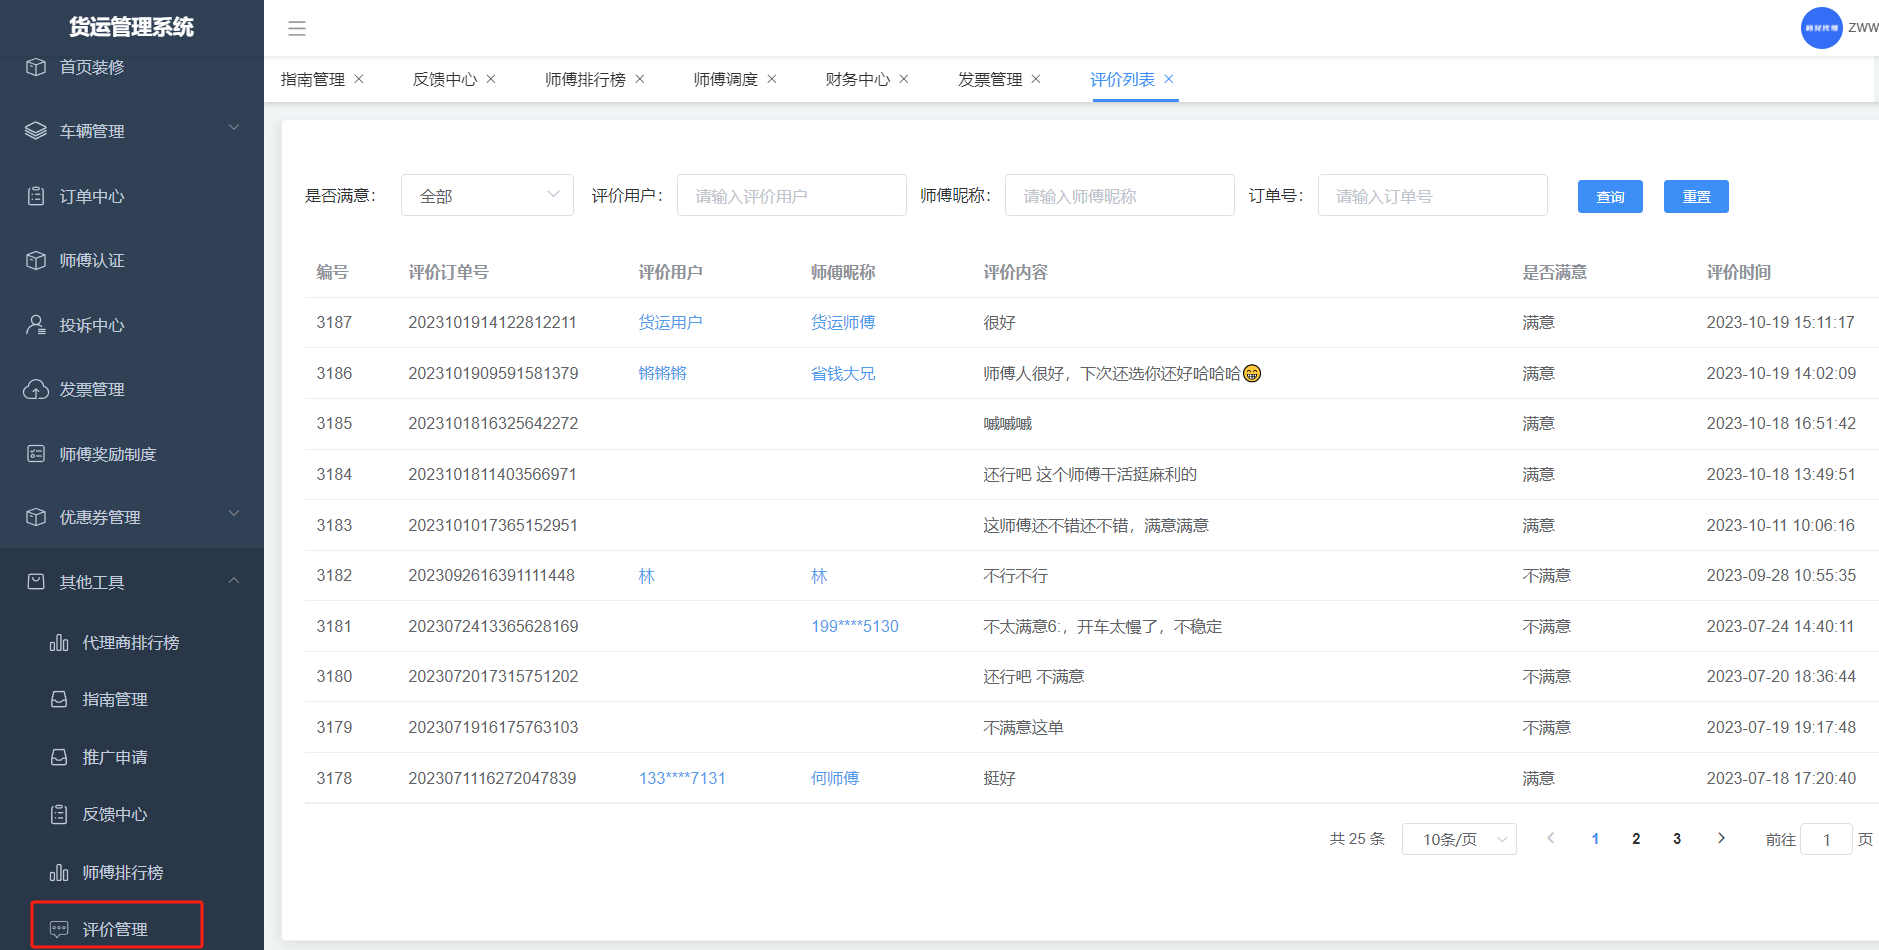Go to next page arrow
The height and width of the screenshot is (950, 1879).
1721,838
